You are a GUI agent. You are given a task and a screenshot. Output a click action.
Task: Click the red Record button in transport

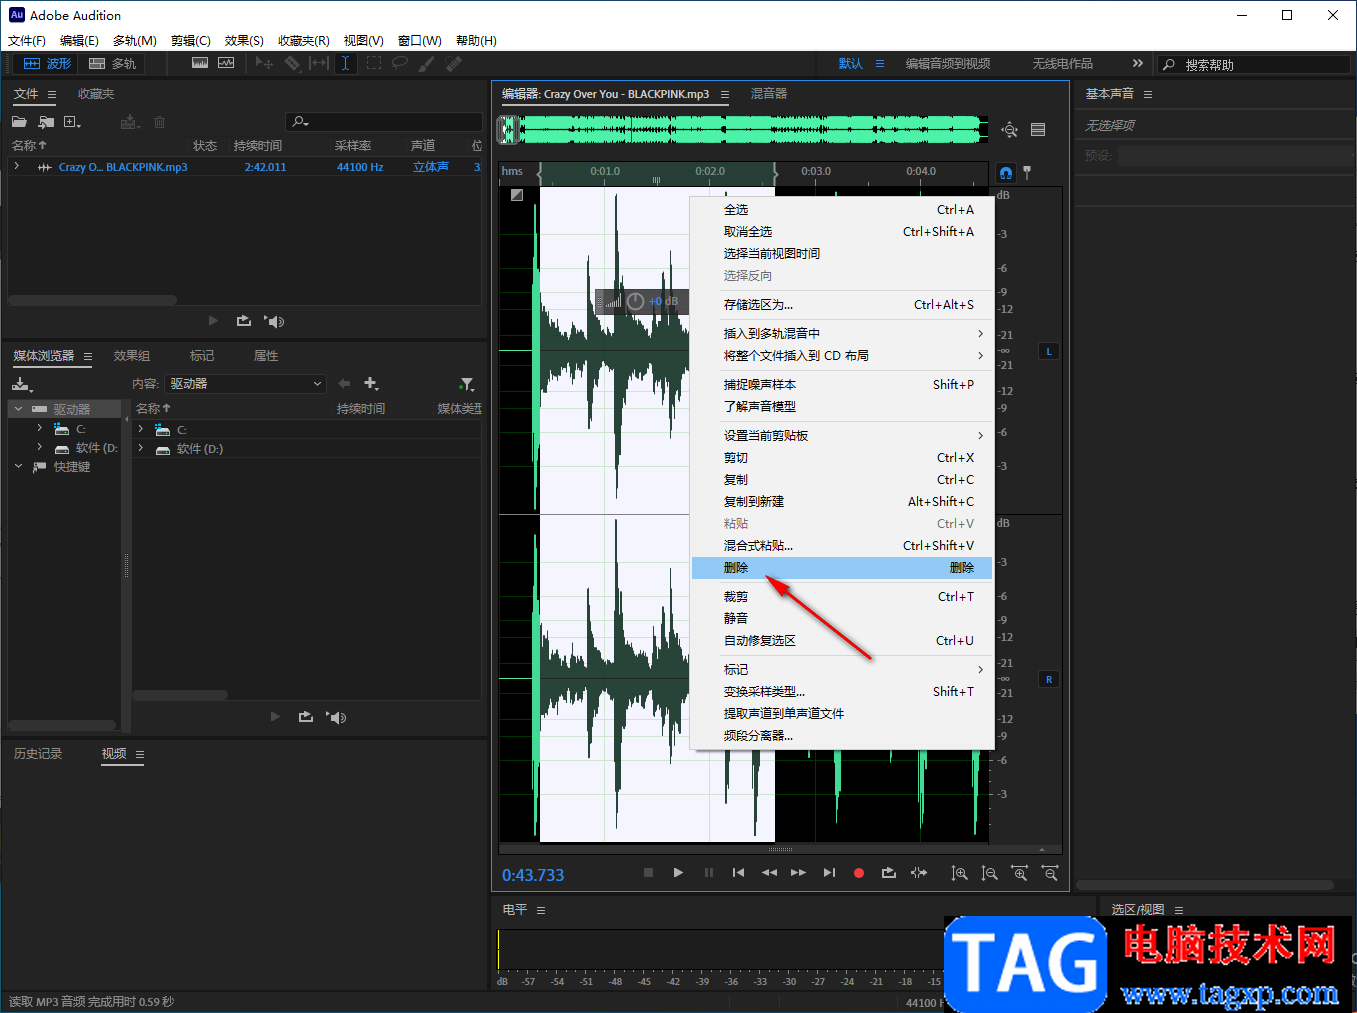[858, 873]
